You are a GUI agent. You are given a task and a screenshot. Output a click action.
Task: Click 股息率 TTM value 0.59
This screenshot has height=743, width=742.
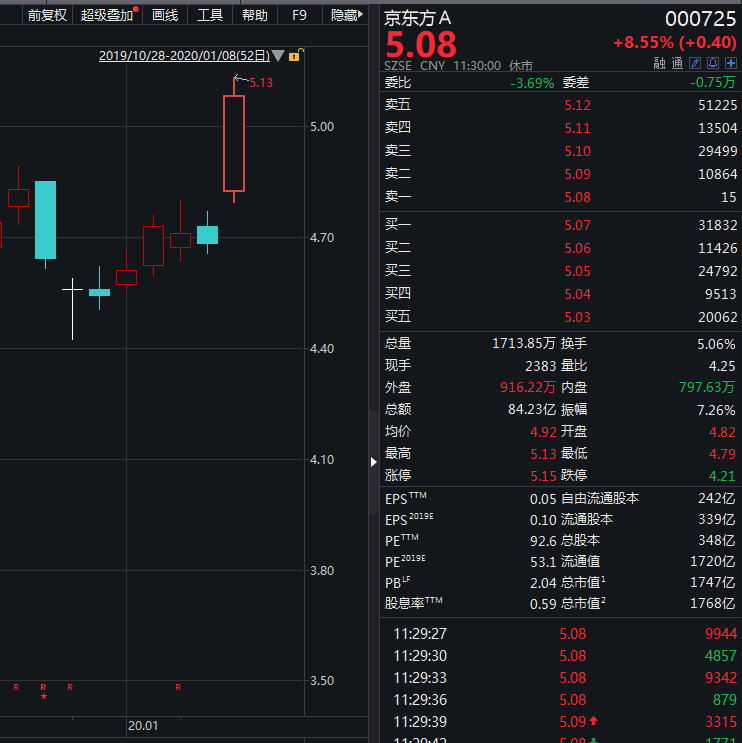pyautogui.click(x=543, y=604)
